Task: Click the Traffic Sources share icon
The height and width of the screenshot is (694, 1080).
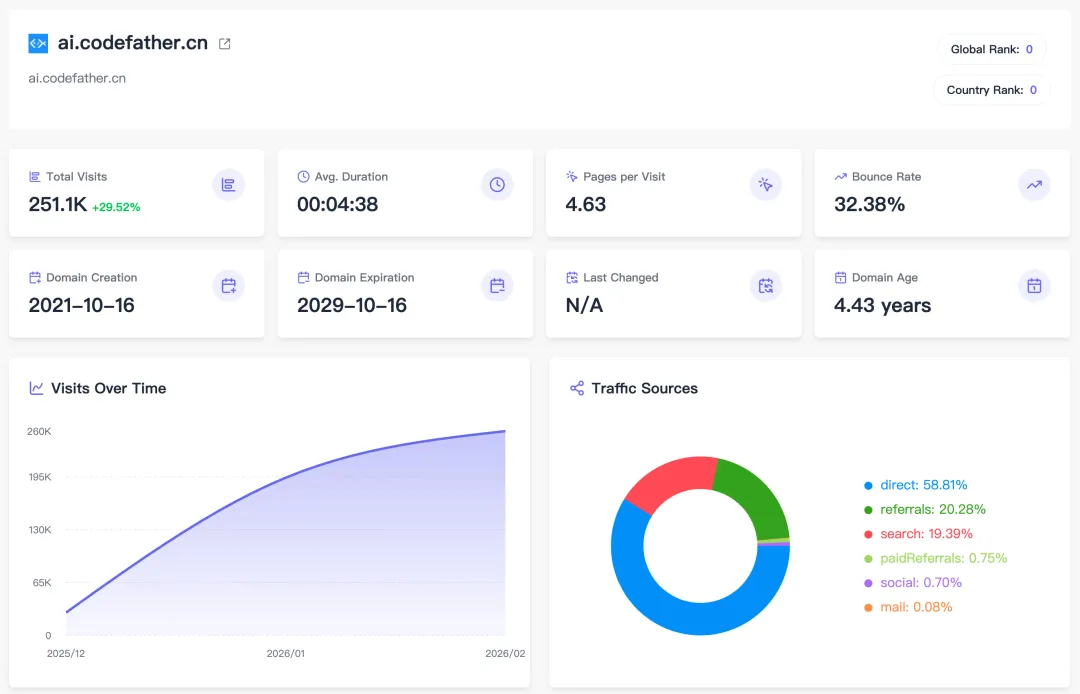Action: click(577, 388)
